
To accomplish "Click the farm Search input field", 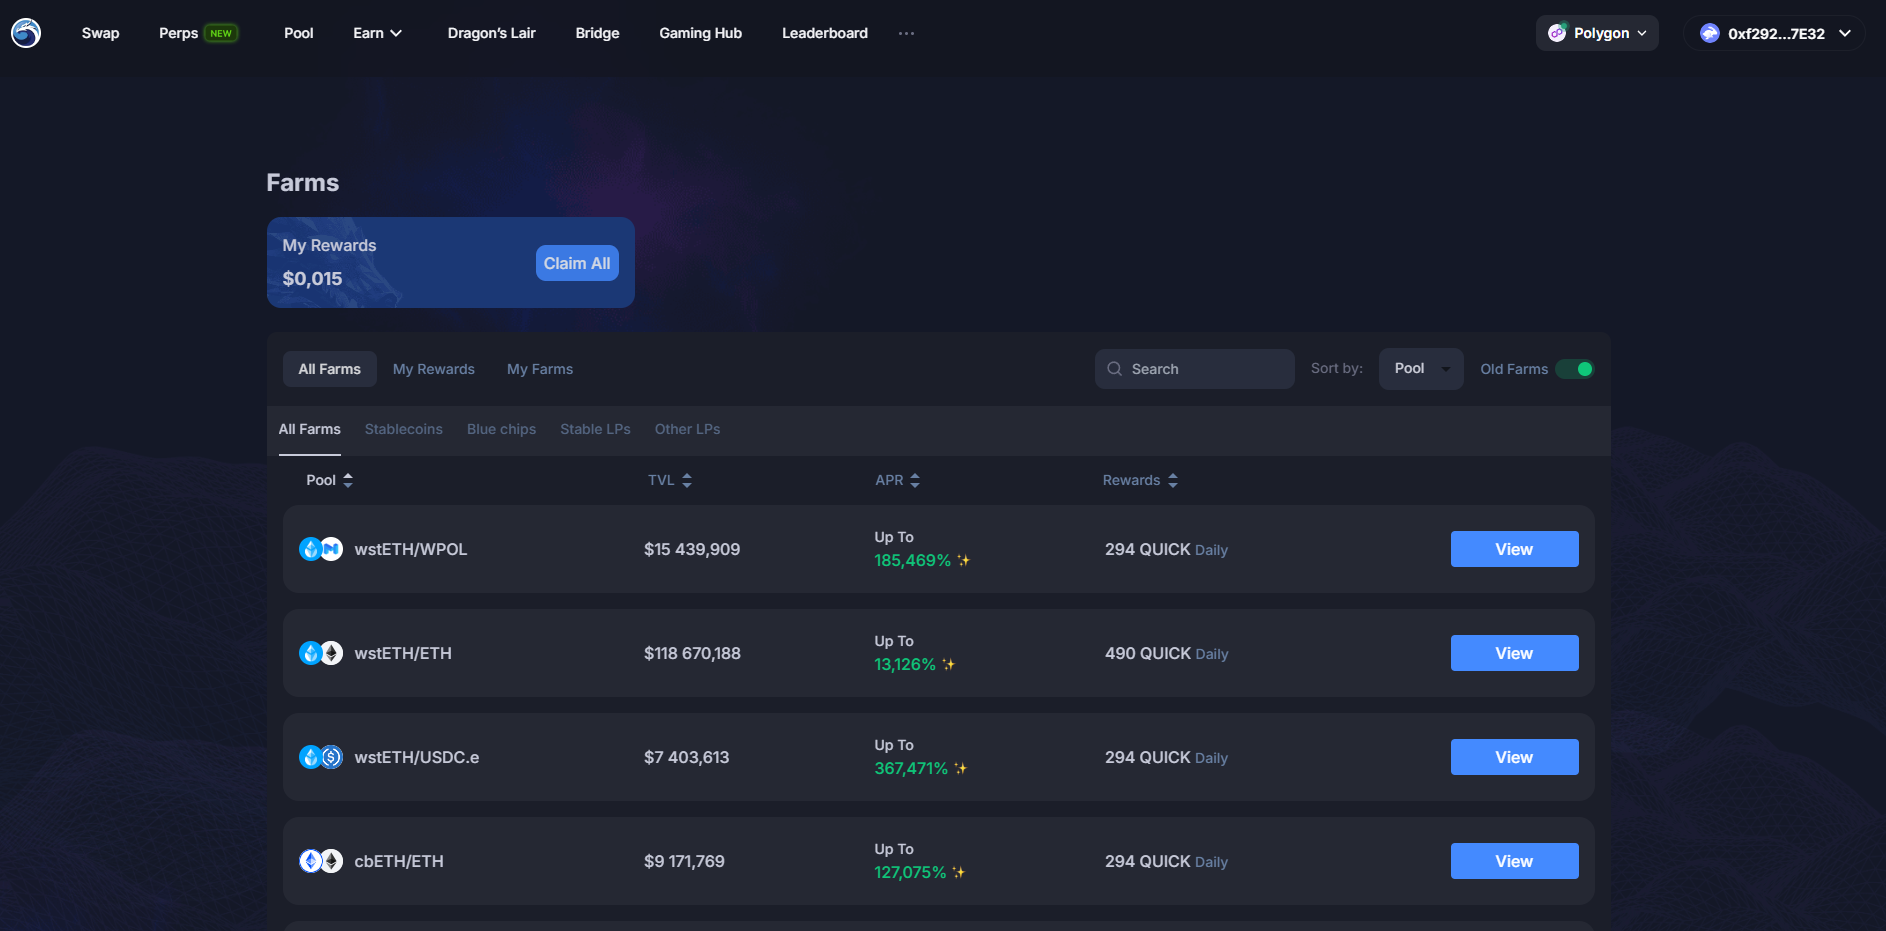I will coord(1195,369).
